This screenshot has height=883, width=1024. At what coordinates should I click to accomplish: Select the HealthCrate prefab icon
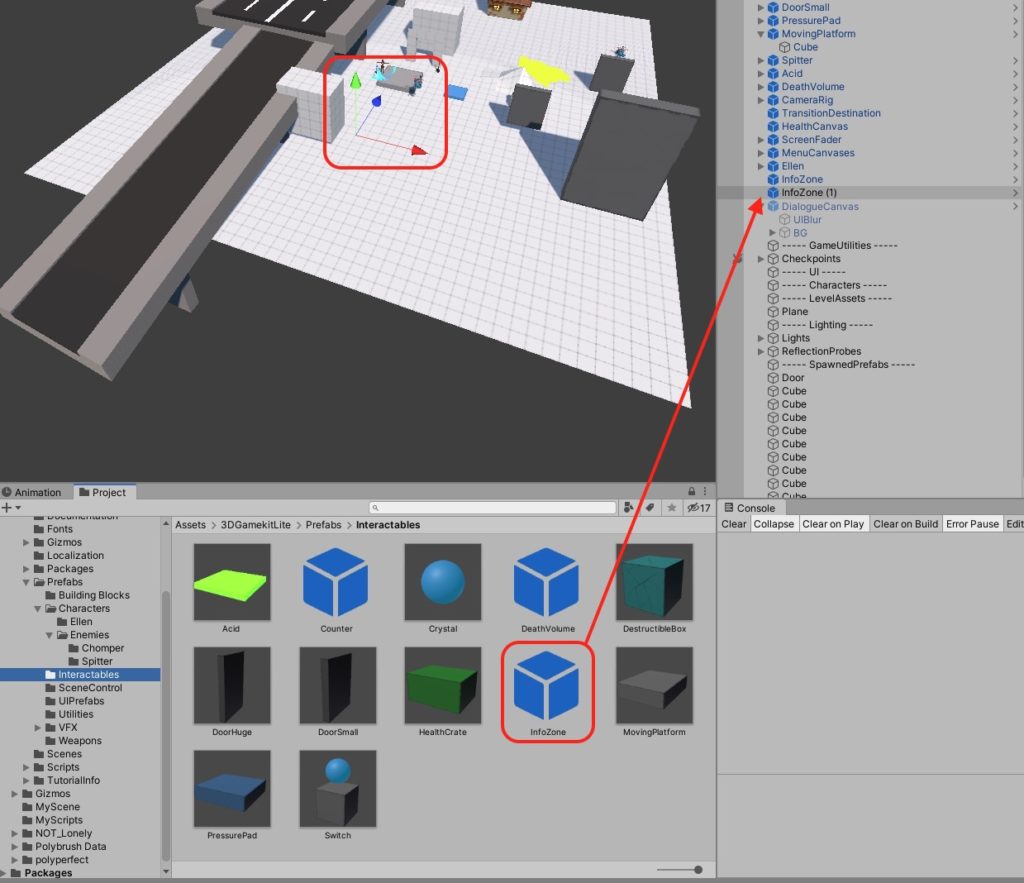[x=442, y=686]
